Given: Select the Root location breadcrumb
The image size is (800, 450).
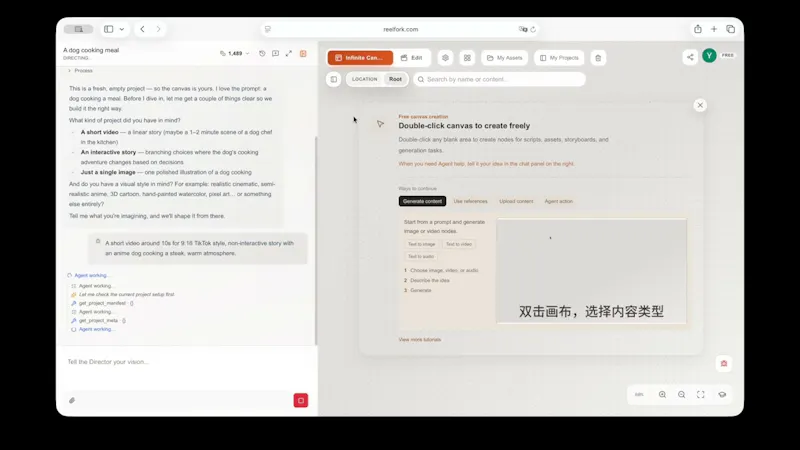Looking at the screenshot, I should [395, 79].
